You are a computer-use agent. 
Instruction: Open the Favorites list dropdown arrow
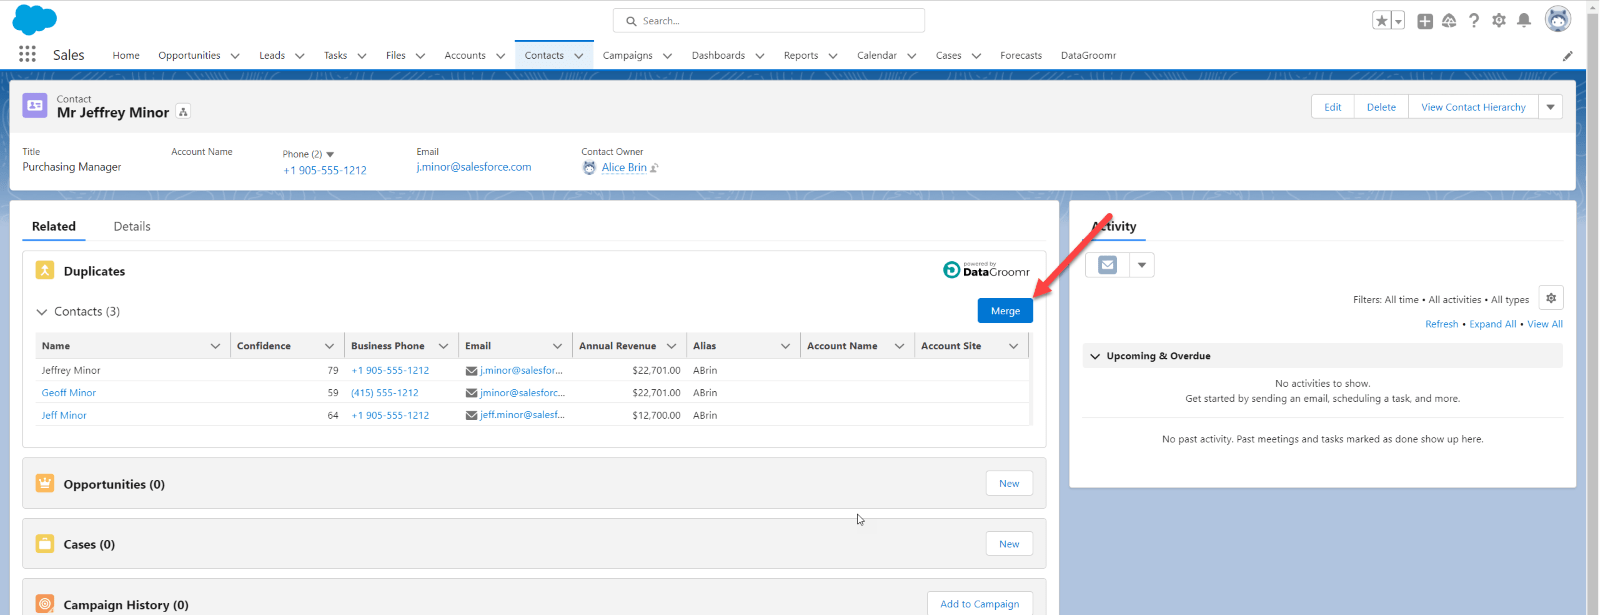[x=1398, y=21]
